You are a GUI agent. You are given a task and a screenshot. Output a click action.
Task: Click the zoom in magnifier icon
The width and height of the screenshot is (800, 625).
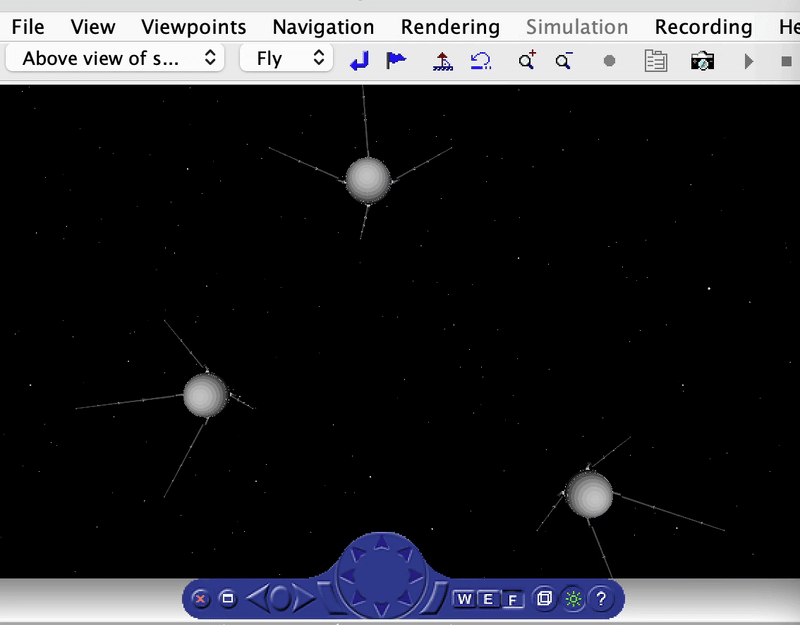[x=527, y=61]
